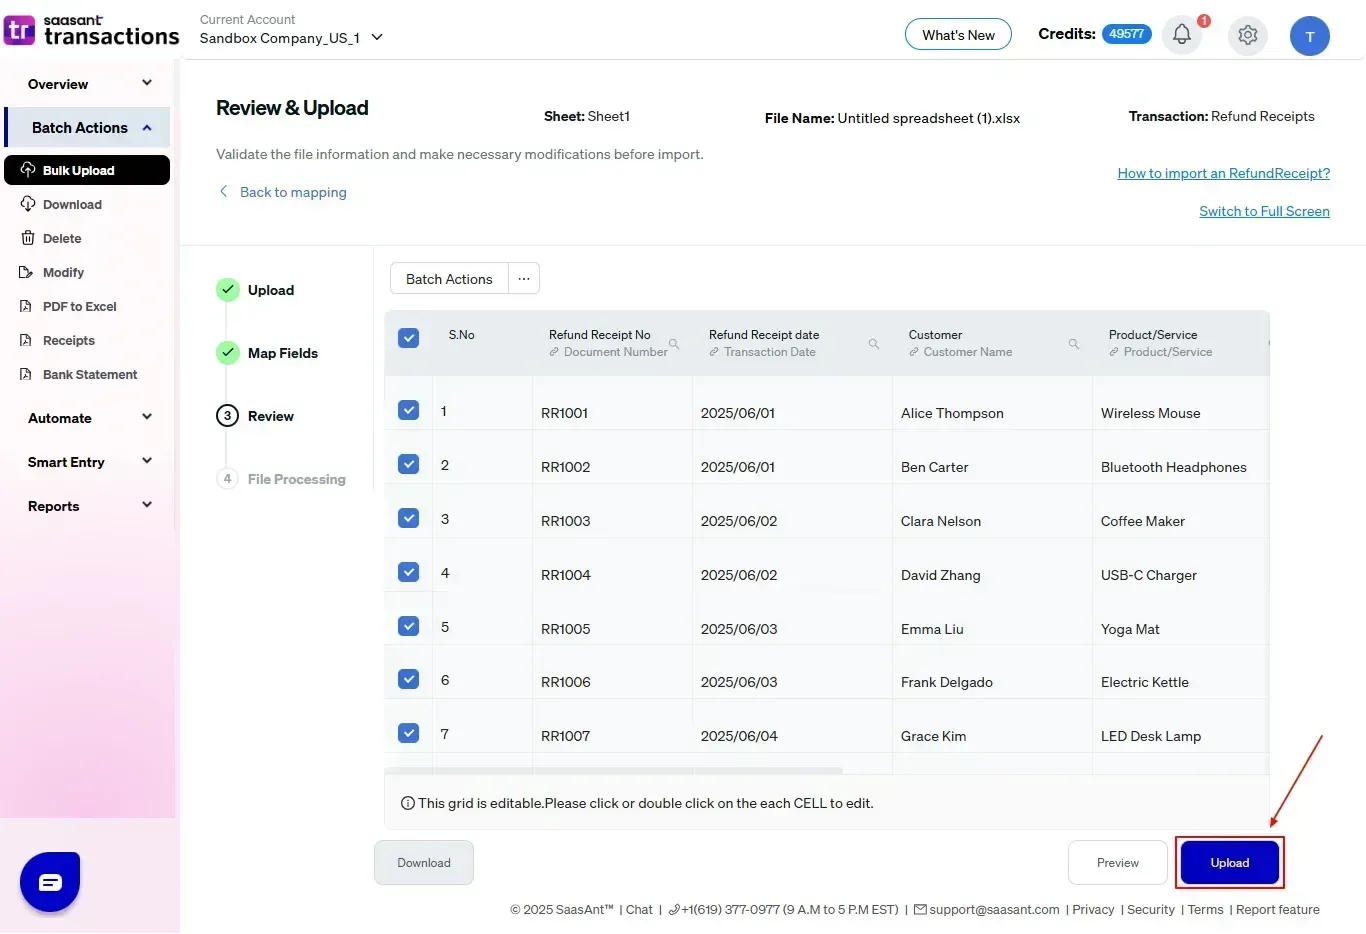Viewport: 1366px width, 934px height.
Task: Open the Overview section
Action: [88, 83]
